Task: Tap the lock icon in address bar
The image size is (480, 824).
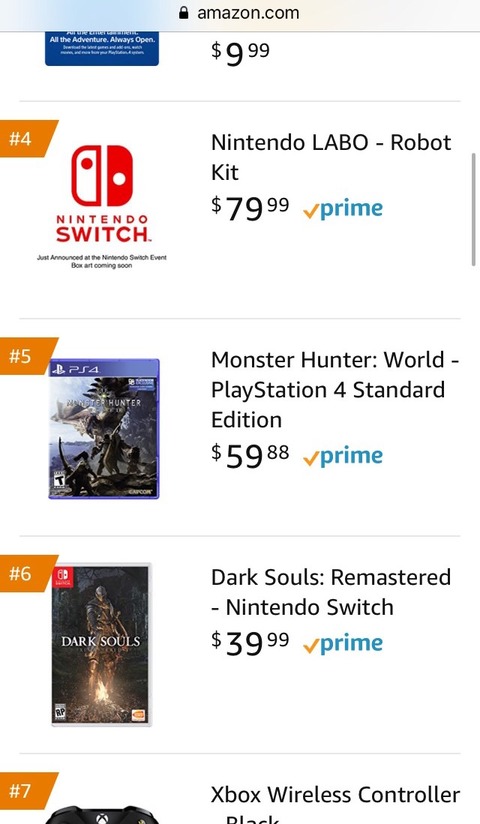Action: pos(183,13)
